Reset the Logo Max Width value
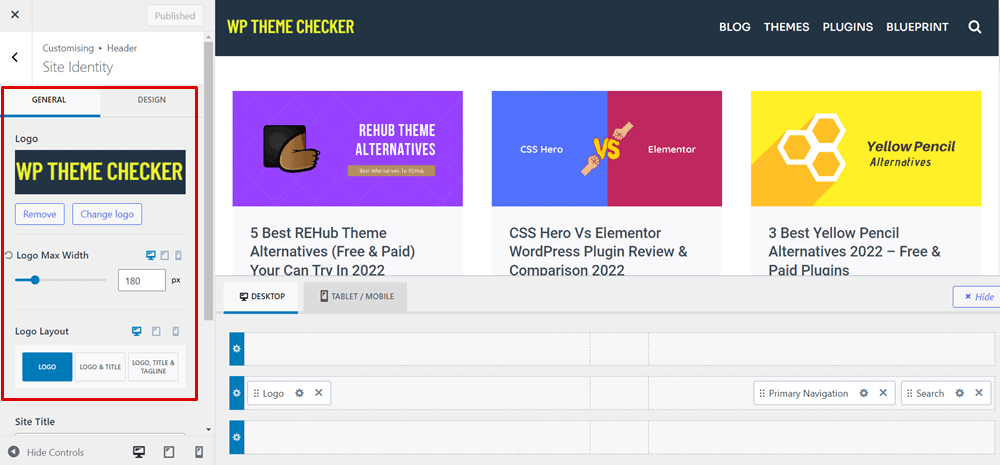Screen dimensions: 1000x465 (x=9, y=255)
